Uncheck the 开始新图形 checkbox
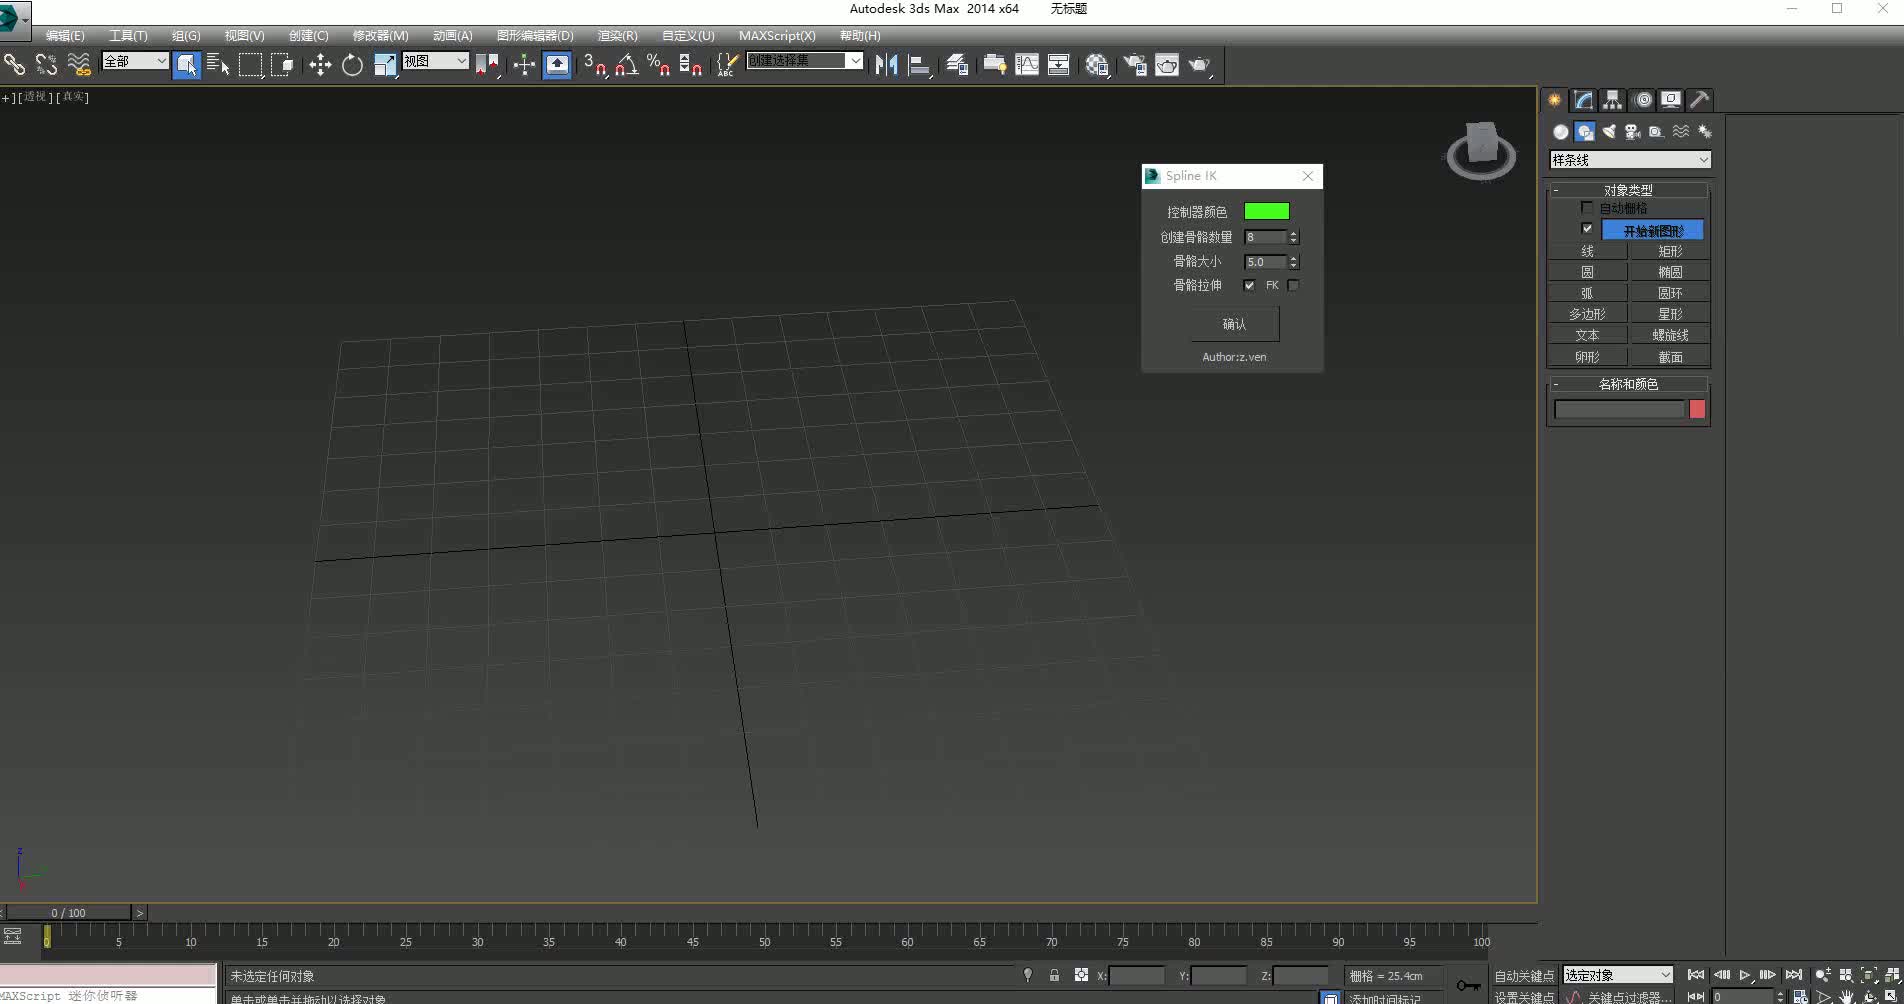This screenshot has width=1904, height=1004. [x=1587, y=229]
